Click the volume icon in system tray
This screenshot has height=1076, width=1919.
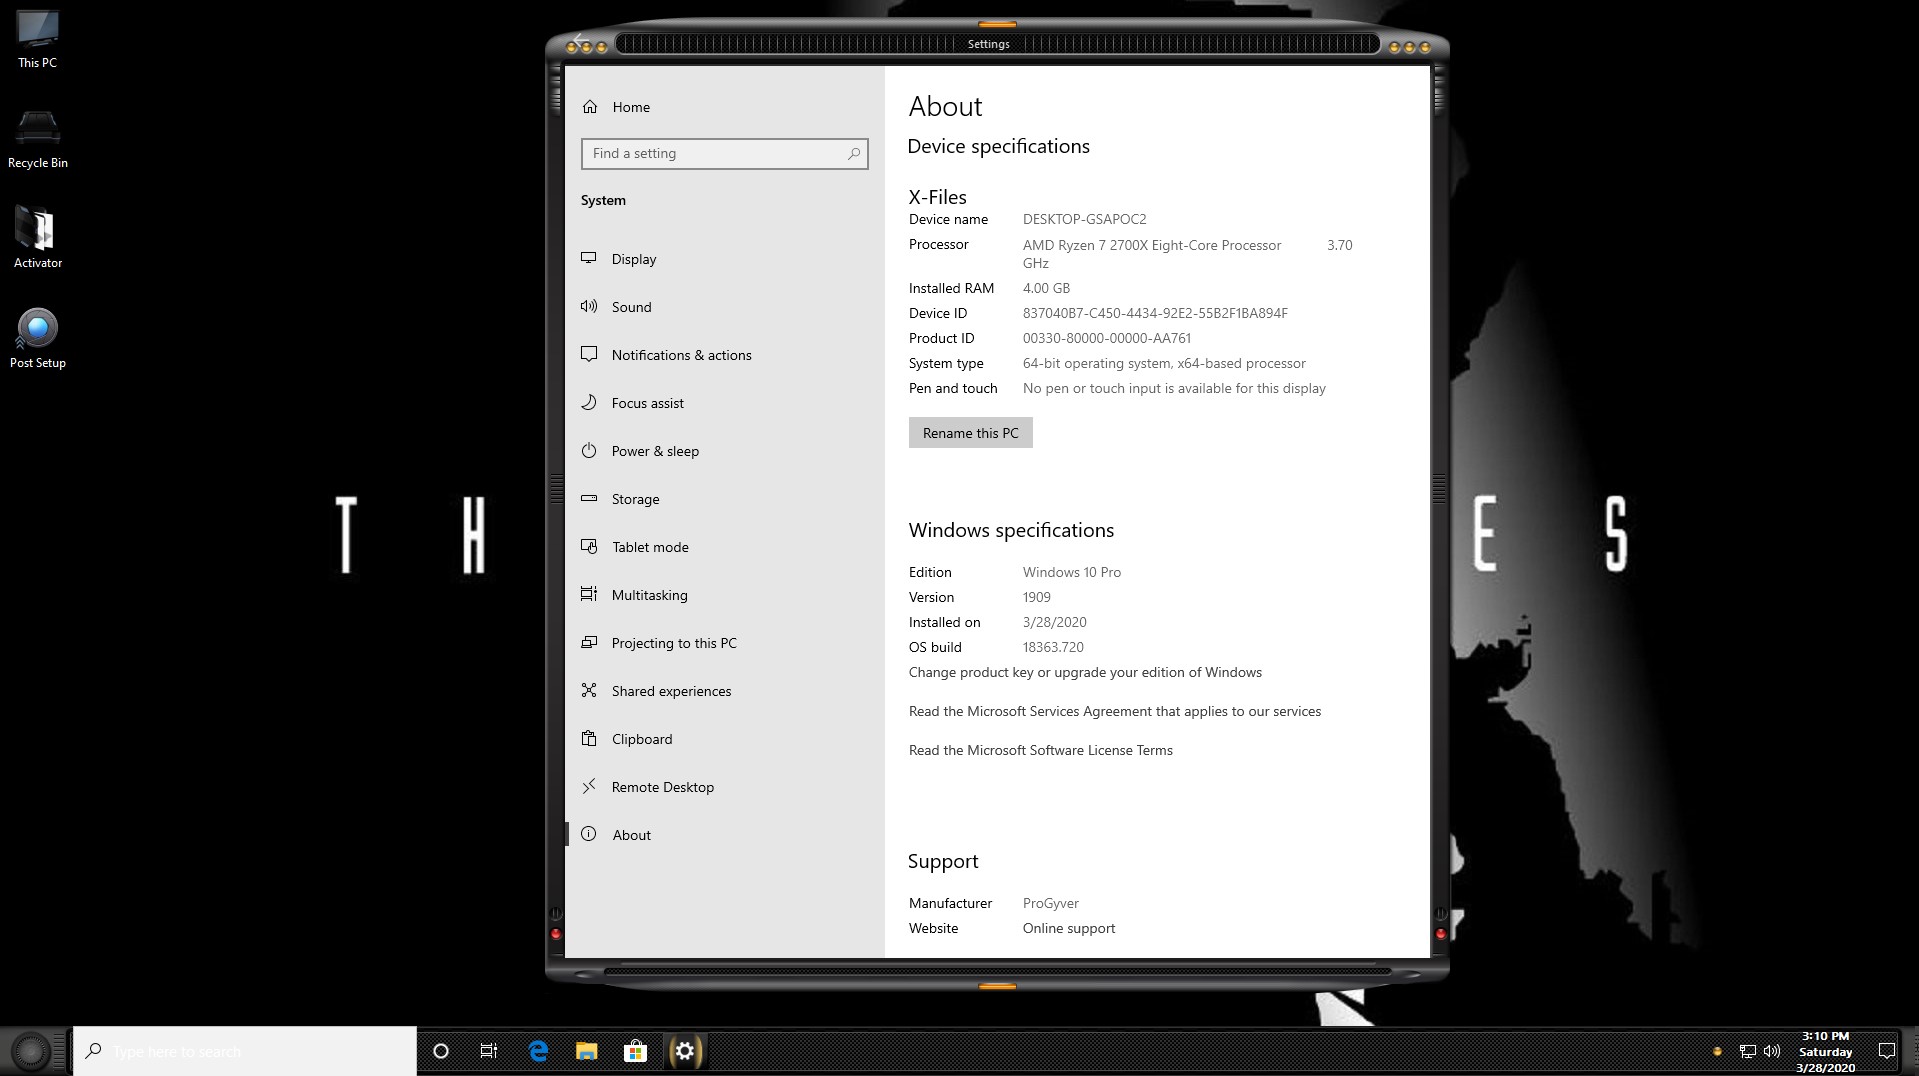(1772, 1051)
